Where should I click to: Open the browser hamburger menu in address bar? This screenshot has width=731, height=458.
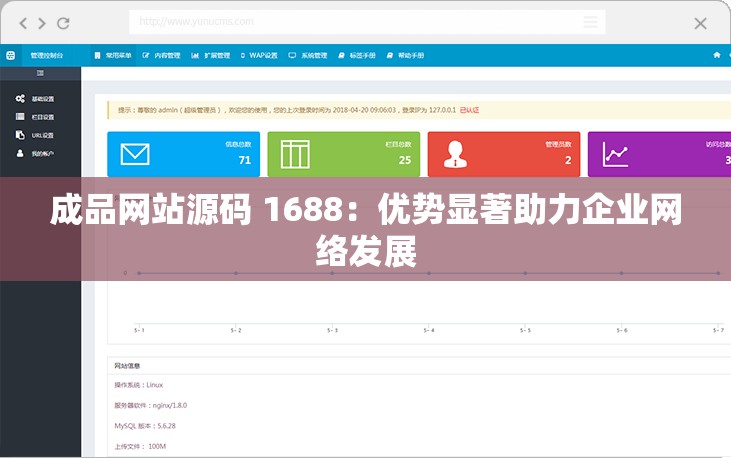[x=590, y=22]
